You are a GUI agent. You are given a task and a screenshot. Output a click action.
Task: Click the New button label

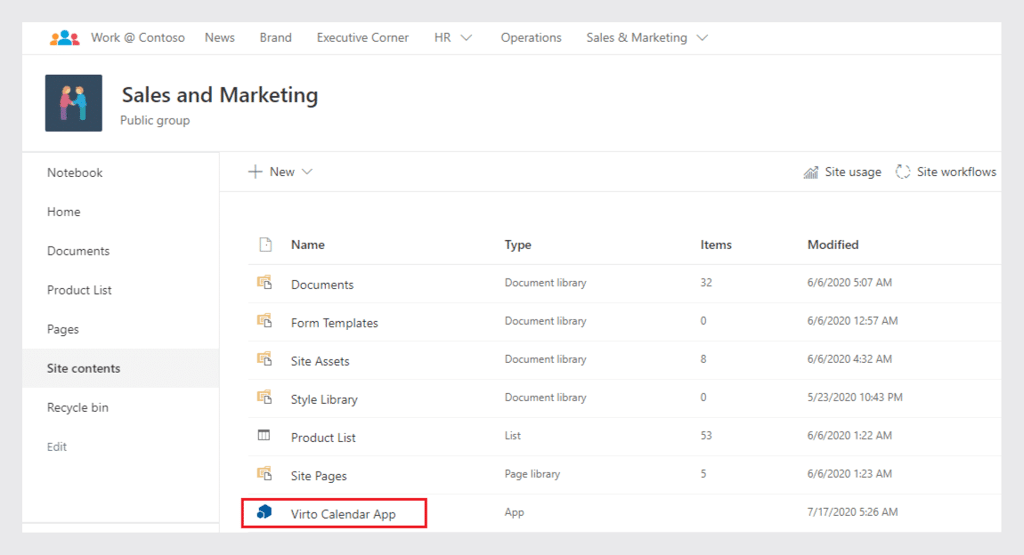[x=282, y=172]
